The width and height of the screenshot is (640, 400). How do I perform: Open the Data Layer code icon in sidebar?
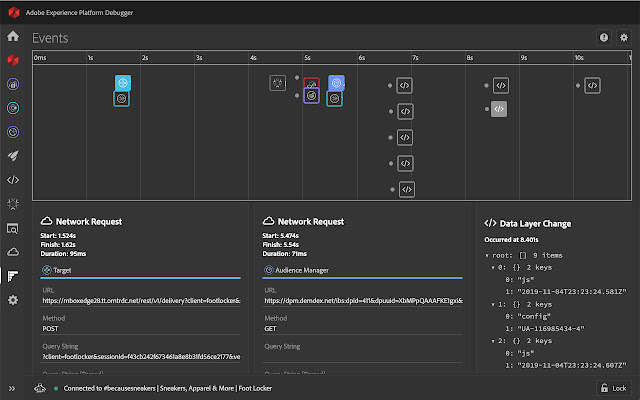(x=13, y=180)
